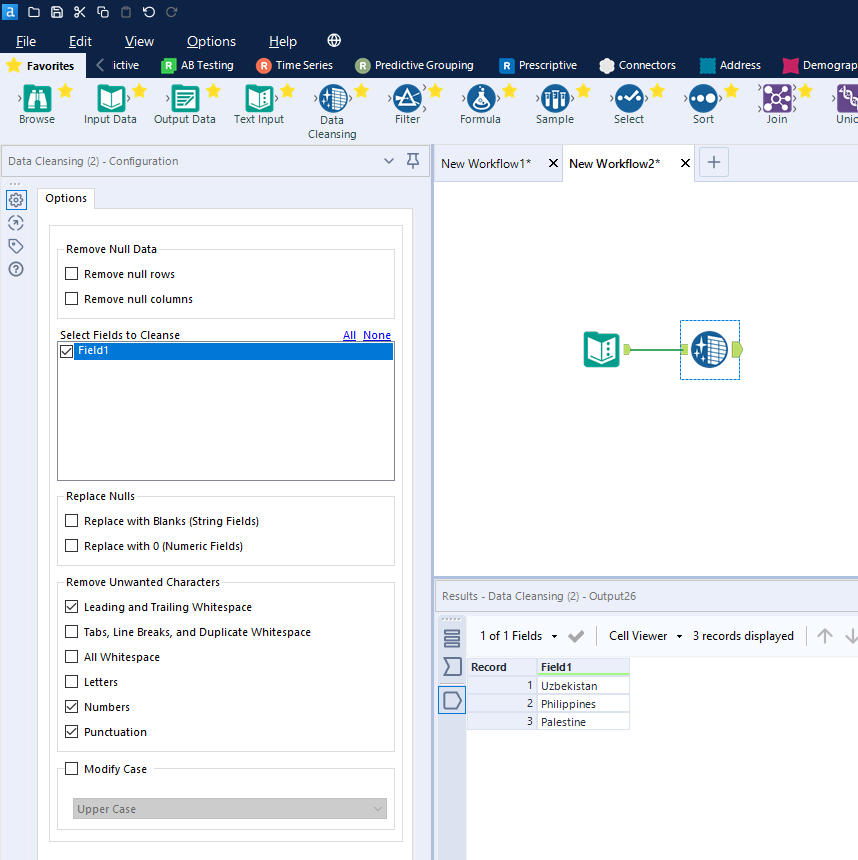Switch to New Workflow1 tab

(486, 163)
